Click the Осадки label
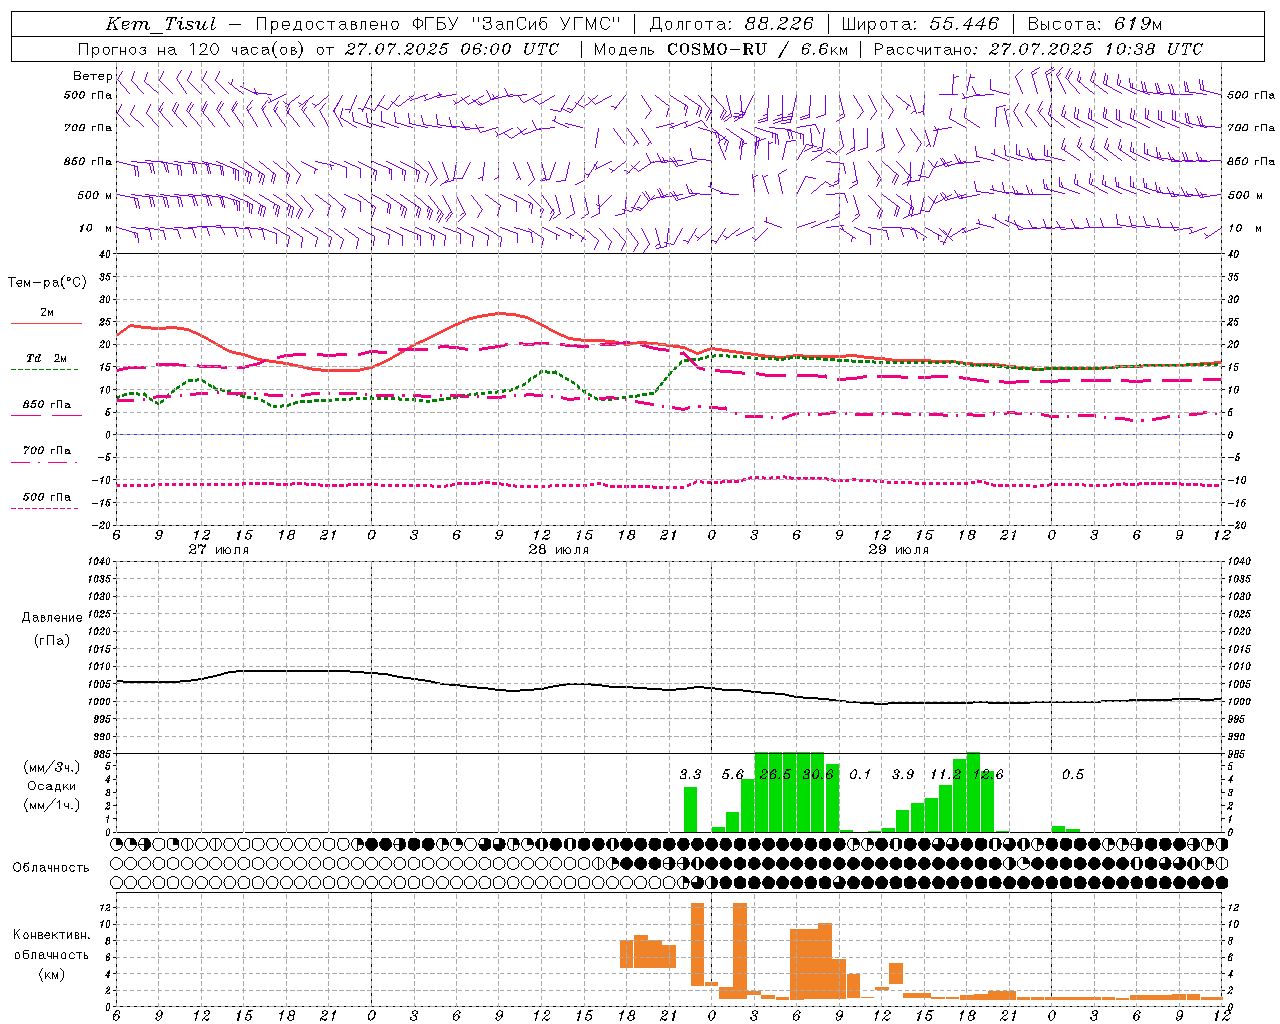This screenshot has height=1024, width=1280. point(52,786)
